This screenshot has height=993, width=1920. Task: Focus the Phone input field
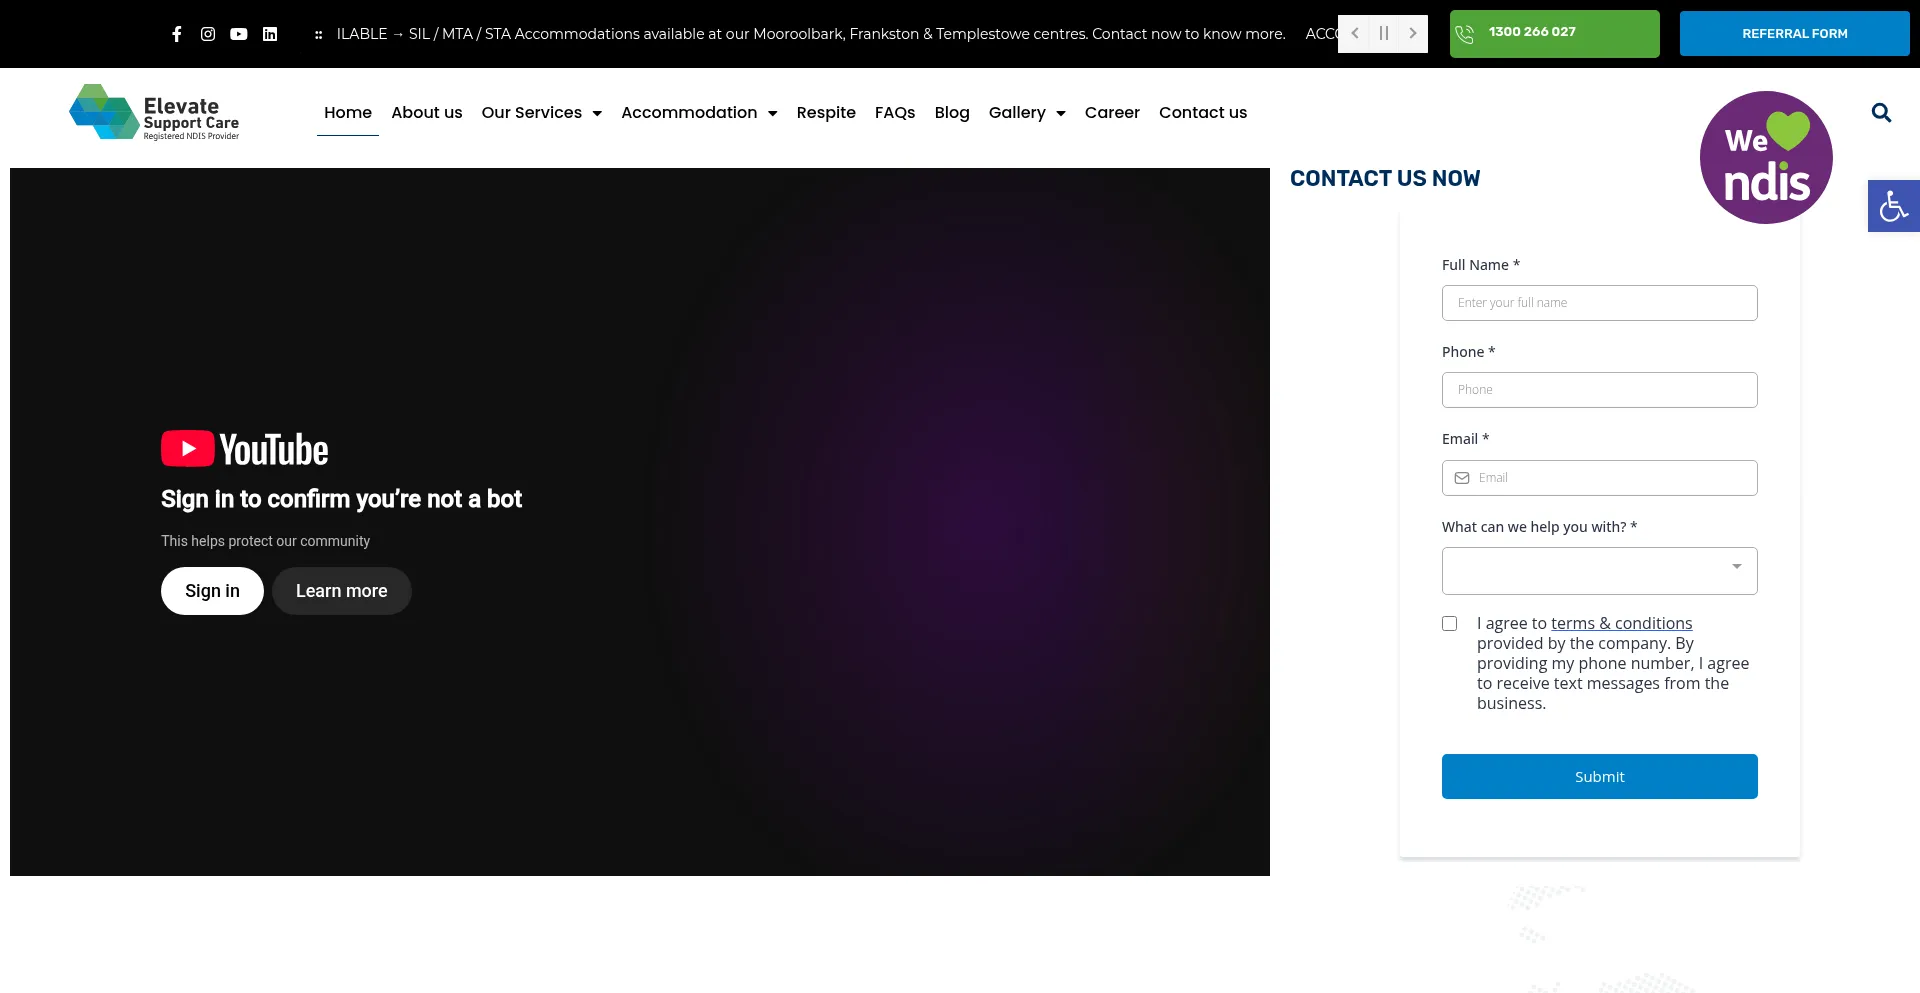pos(1599,390)
